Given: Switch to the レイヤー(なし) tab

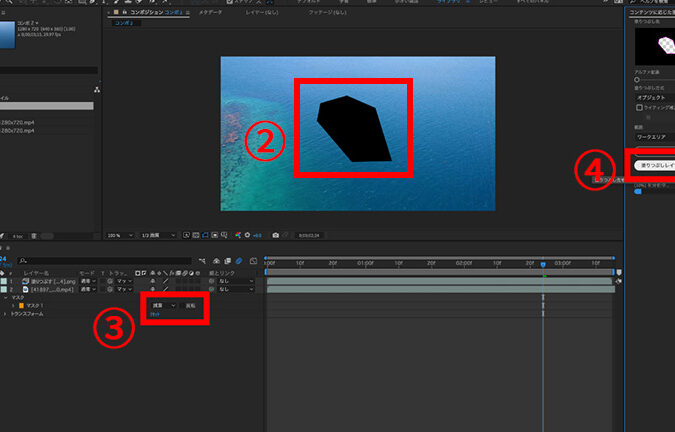Looking at the screenshot, I should 262,12.
